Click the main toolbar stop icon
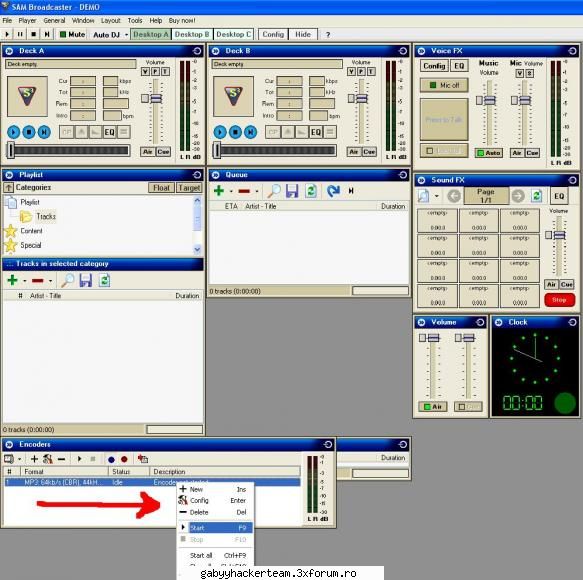 pyautogui.click(x=33, y=34)
